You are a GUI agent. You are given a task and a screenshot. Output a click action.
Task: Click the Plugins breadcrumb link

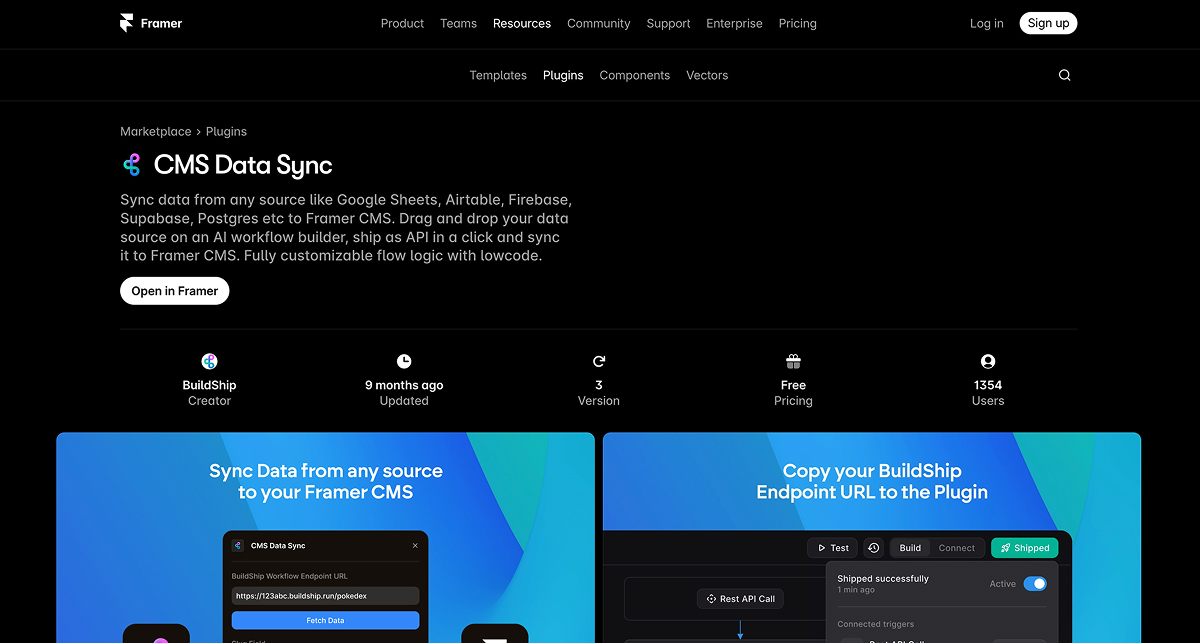226,131
